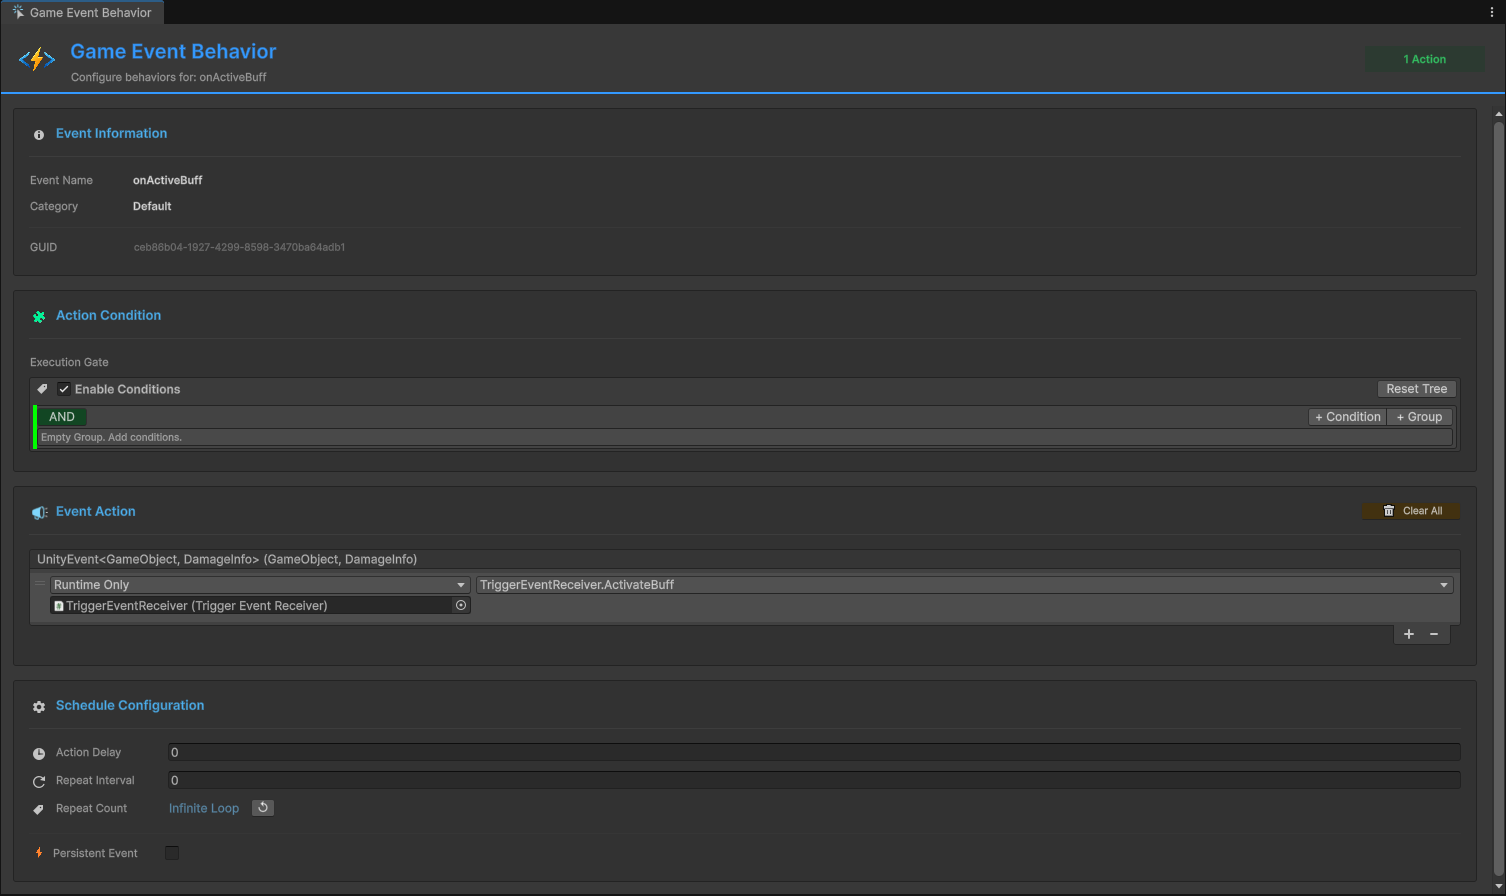
Task: Disable the Enable Conditions checkbox
Action: click(x=64, y=389)
